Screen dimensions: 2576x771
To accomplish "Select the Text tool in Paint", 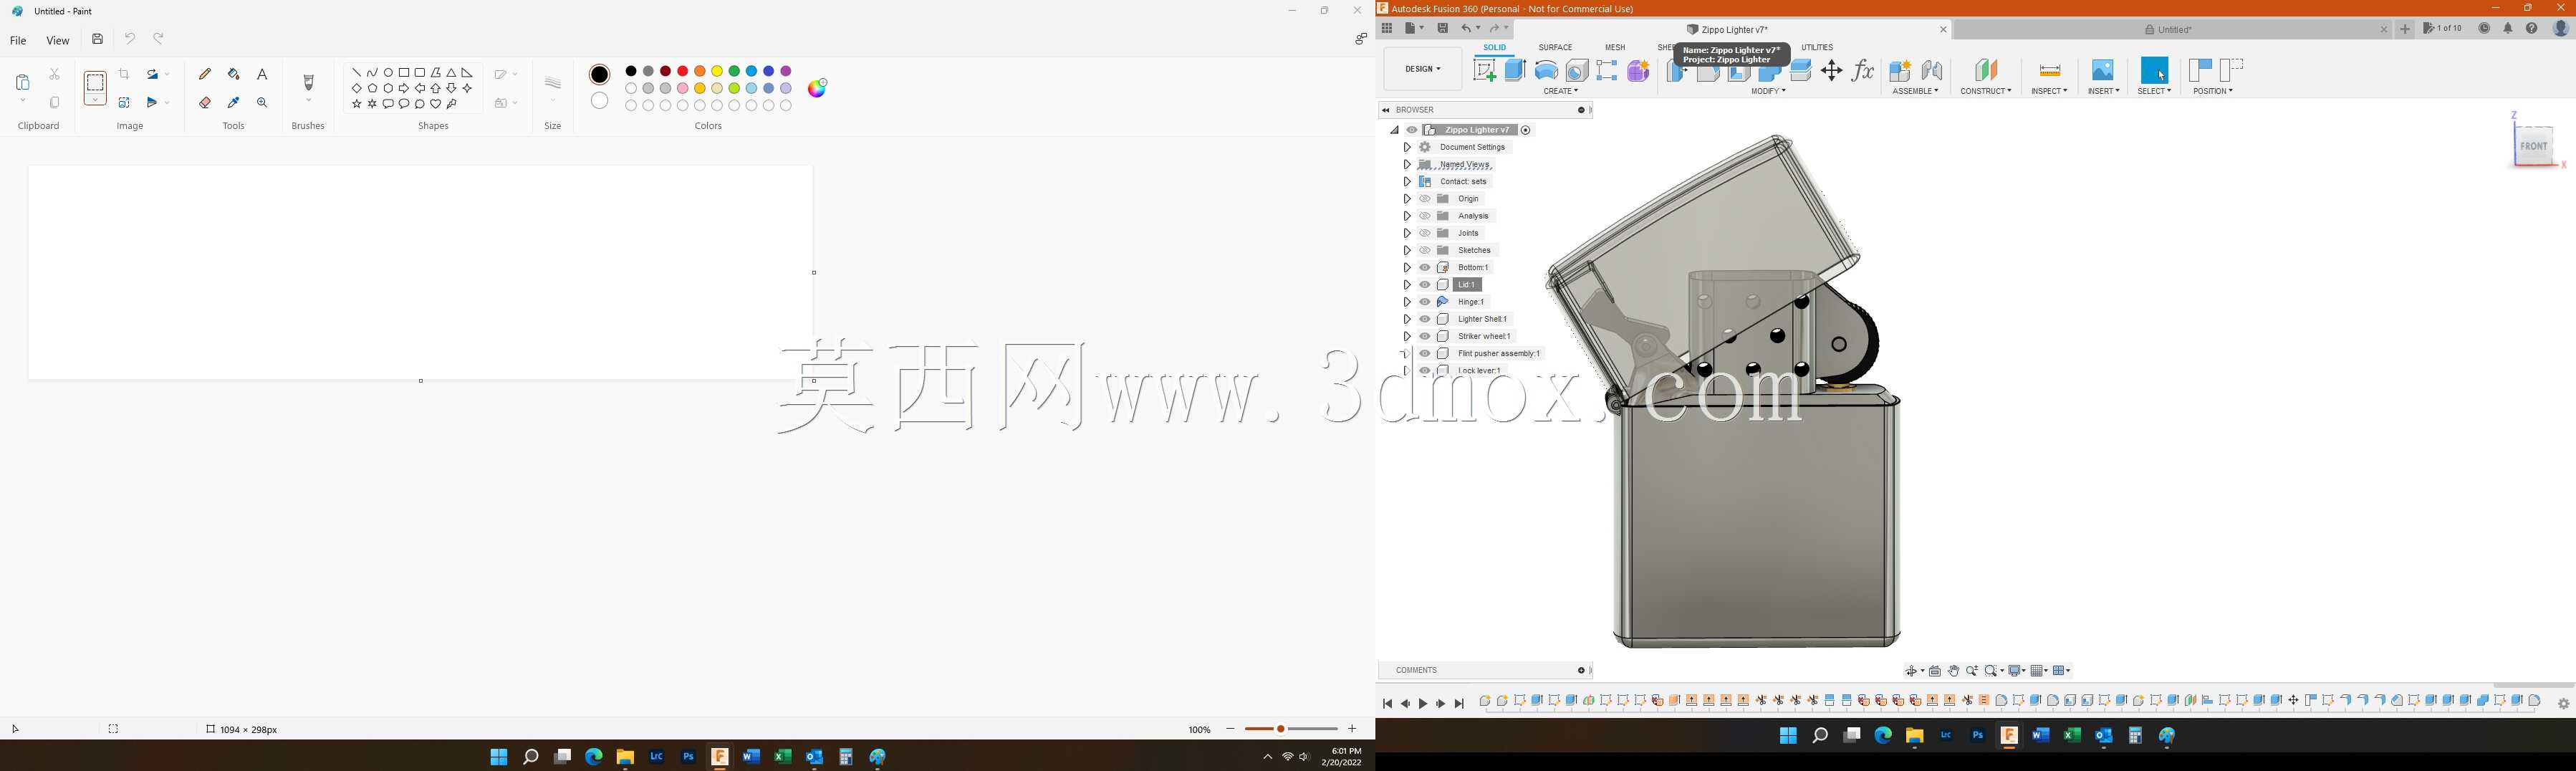I will click(262, 74).
